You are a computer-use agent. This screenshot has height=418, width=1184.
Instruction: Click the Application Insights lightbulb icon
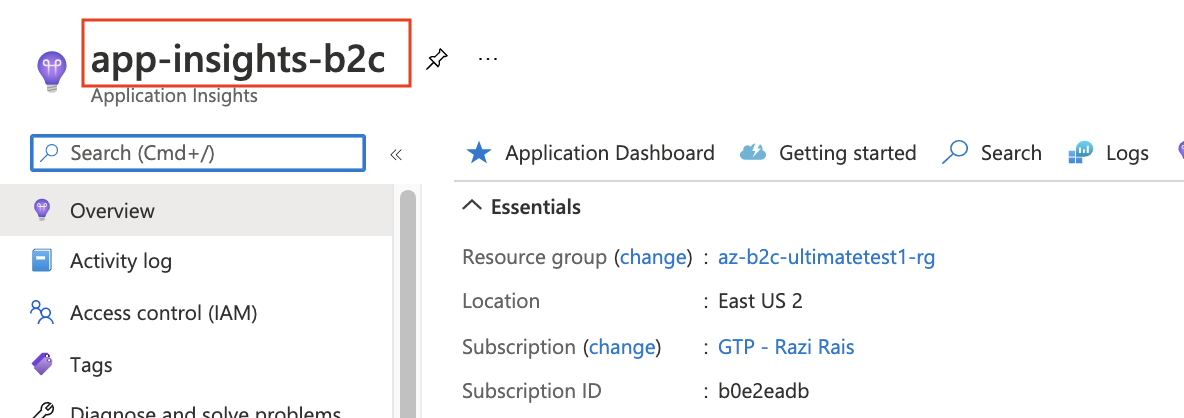[52, 72]
